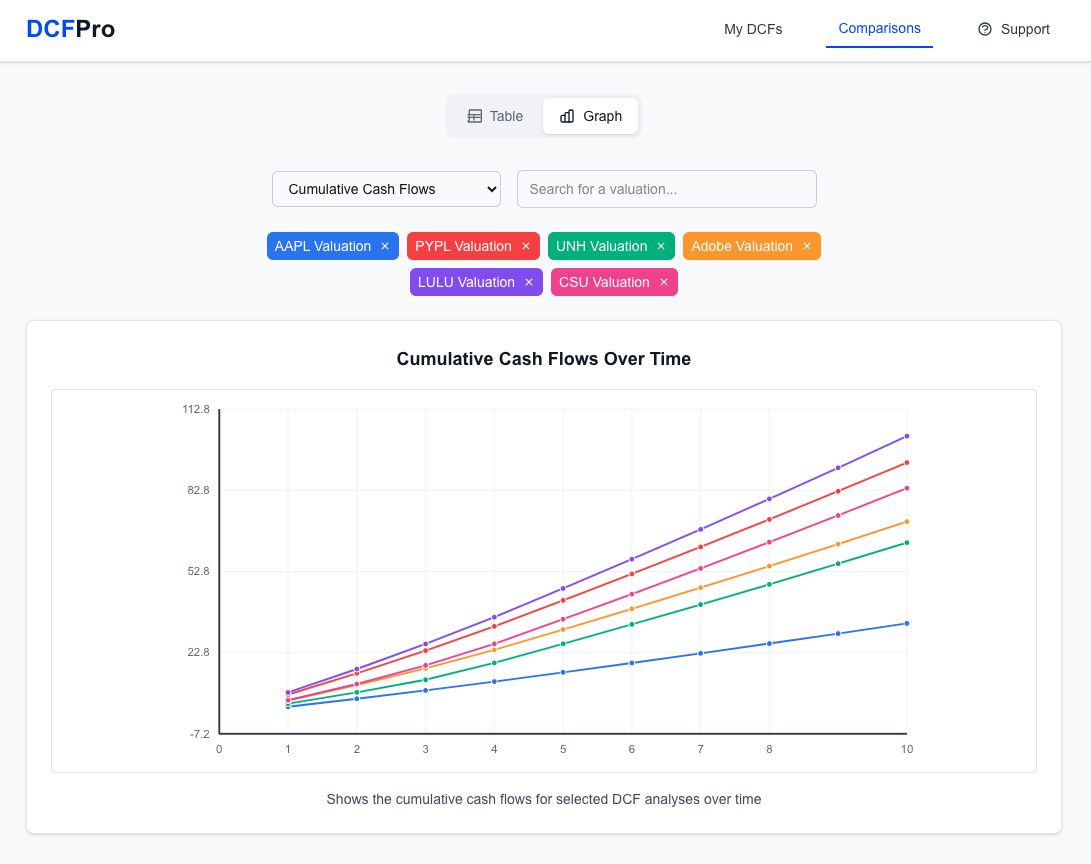The height and width of the screenshot is (864, 1091).
Task: Click the purple LULU data point at year 5
Action: coord(563,589)
